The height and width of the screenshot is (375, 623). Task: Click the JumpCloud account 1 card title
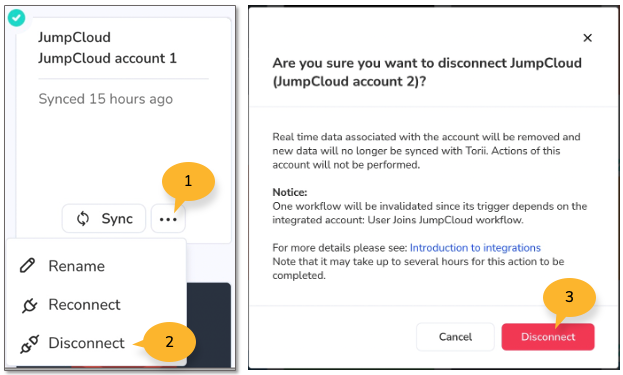click(x=107, y=58)
